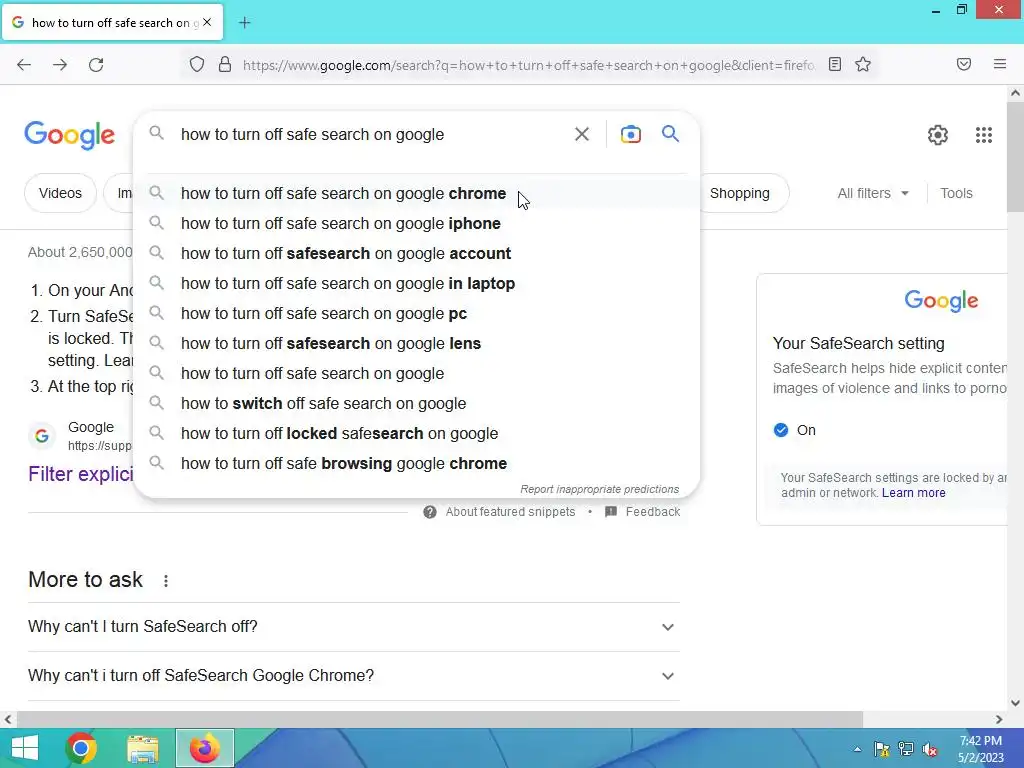This screenshot has height=768, width=1024.
Task: Click the horizontal scrollbar left arrow
Action: pyautogui.click(x=8, y=720)
